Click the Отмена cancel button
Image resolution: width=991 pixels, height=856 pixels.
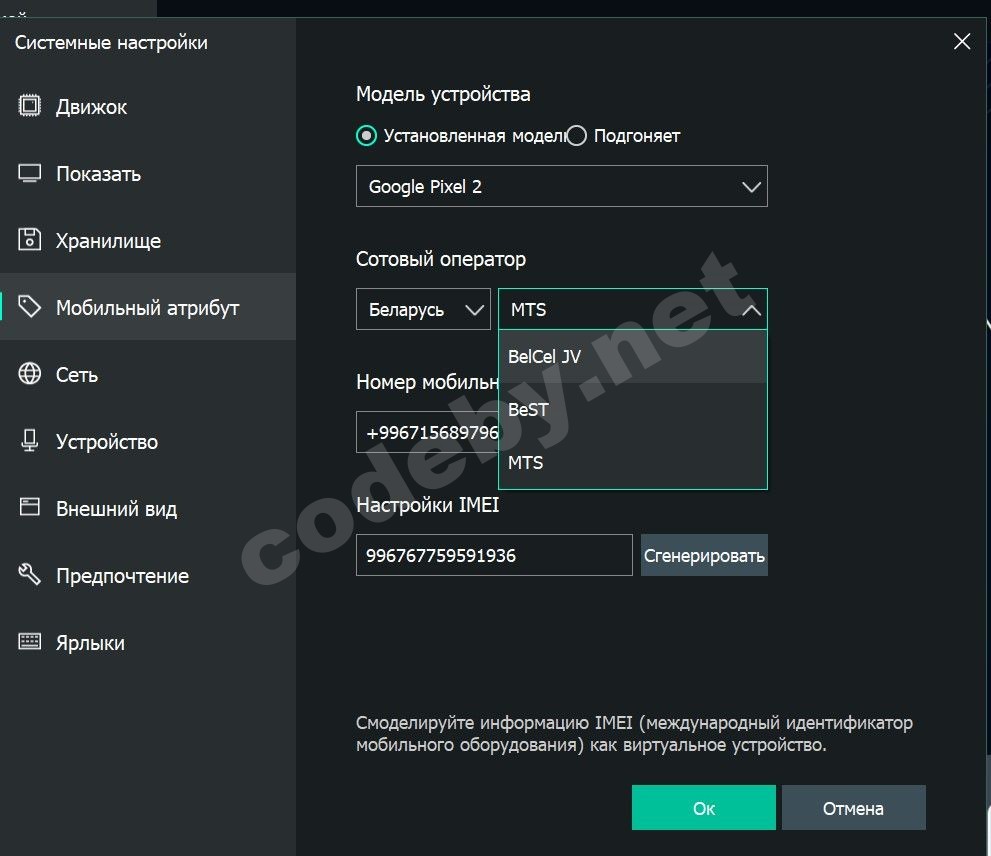[x=853, y=807]
